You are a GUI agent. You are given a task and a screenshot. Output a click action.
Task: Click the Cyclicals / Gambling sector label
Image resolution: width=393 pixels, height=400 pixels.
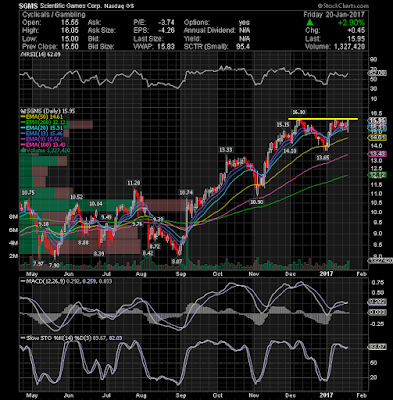54,14
